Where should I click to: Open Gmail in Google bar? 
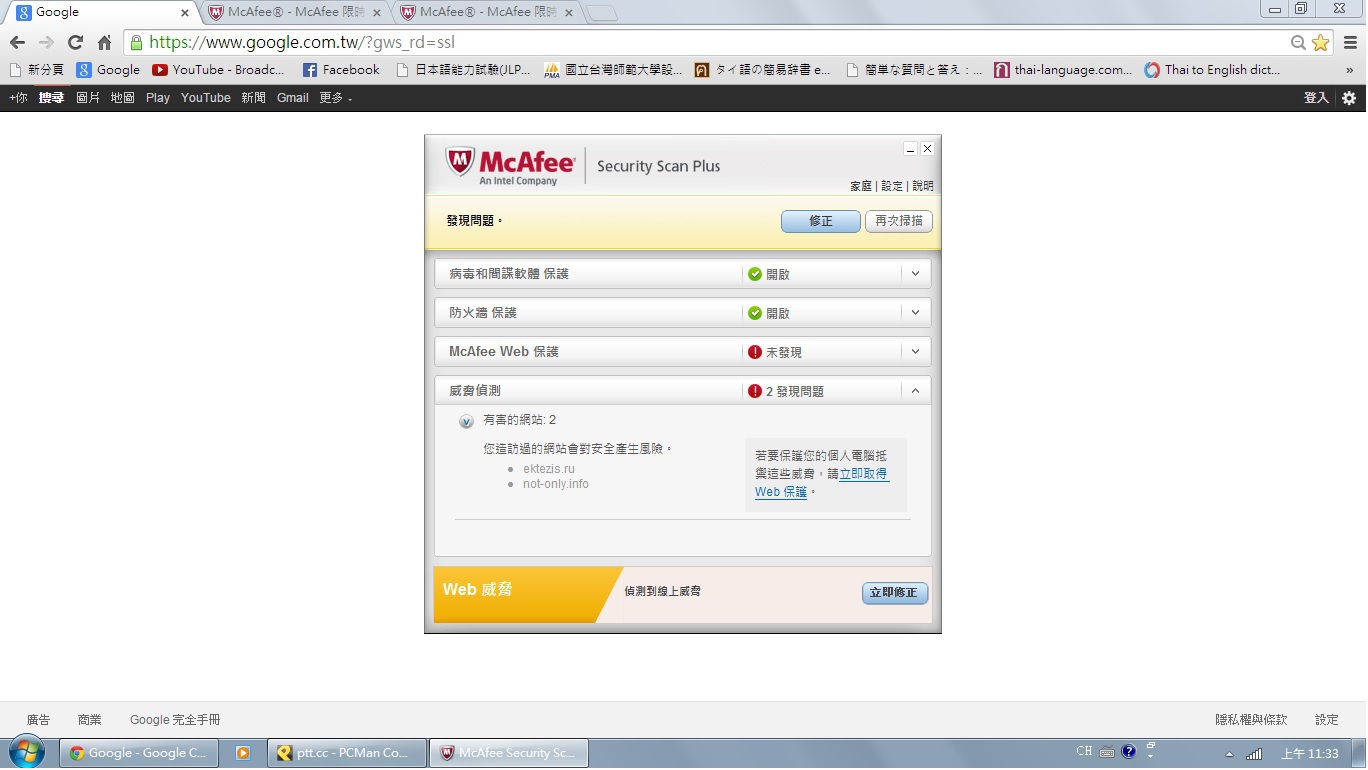pos(292,98)
